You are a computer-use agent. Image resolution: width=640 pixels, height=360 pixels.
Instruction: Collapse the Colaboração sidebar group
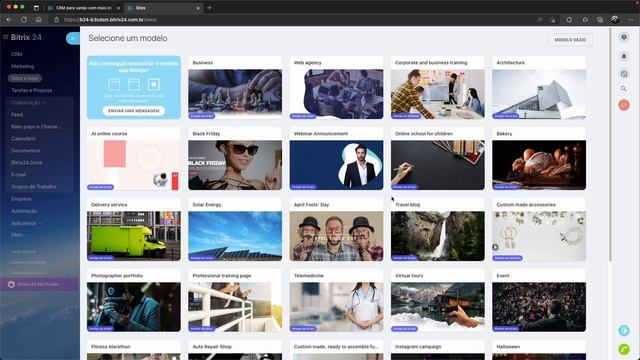click(x=28, y=102)
